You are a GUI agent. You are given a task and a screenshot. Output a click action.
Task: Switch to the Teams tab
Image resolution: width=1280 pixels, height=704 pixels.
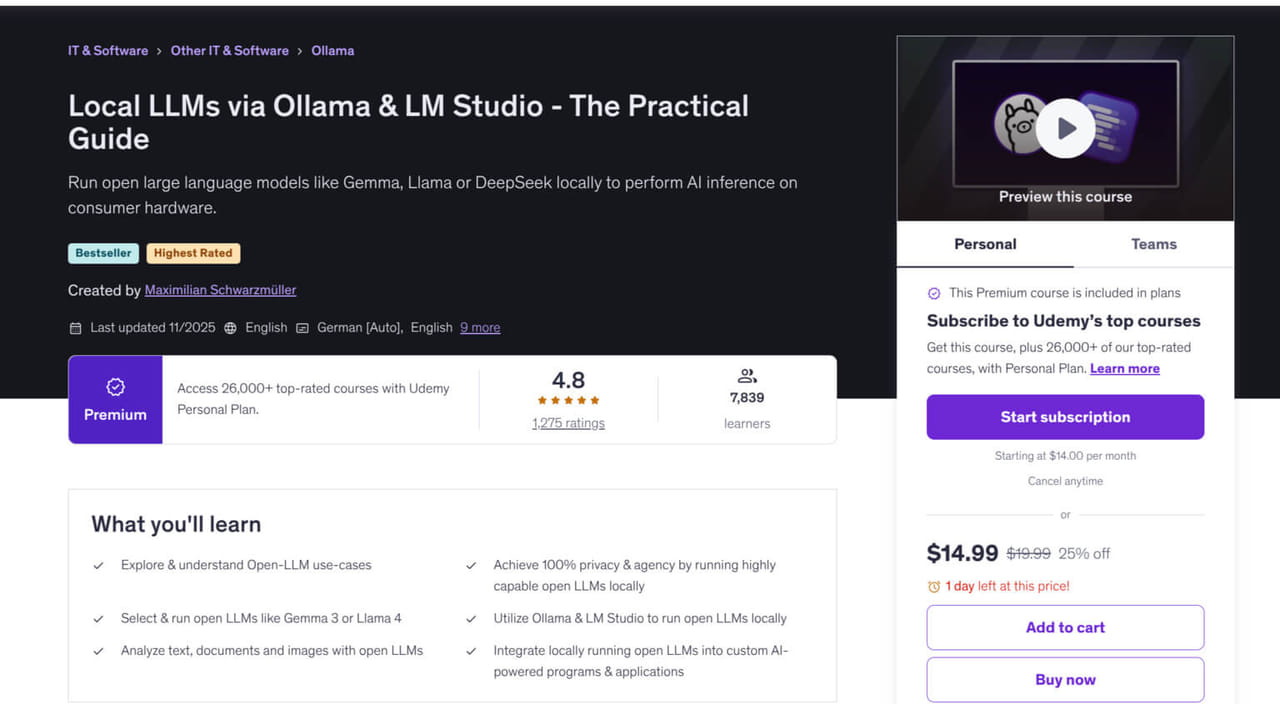[x=1153, y=244]
